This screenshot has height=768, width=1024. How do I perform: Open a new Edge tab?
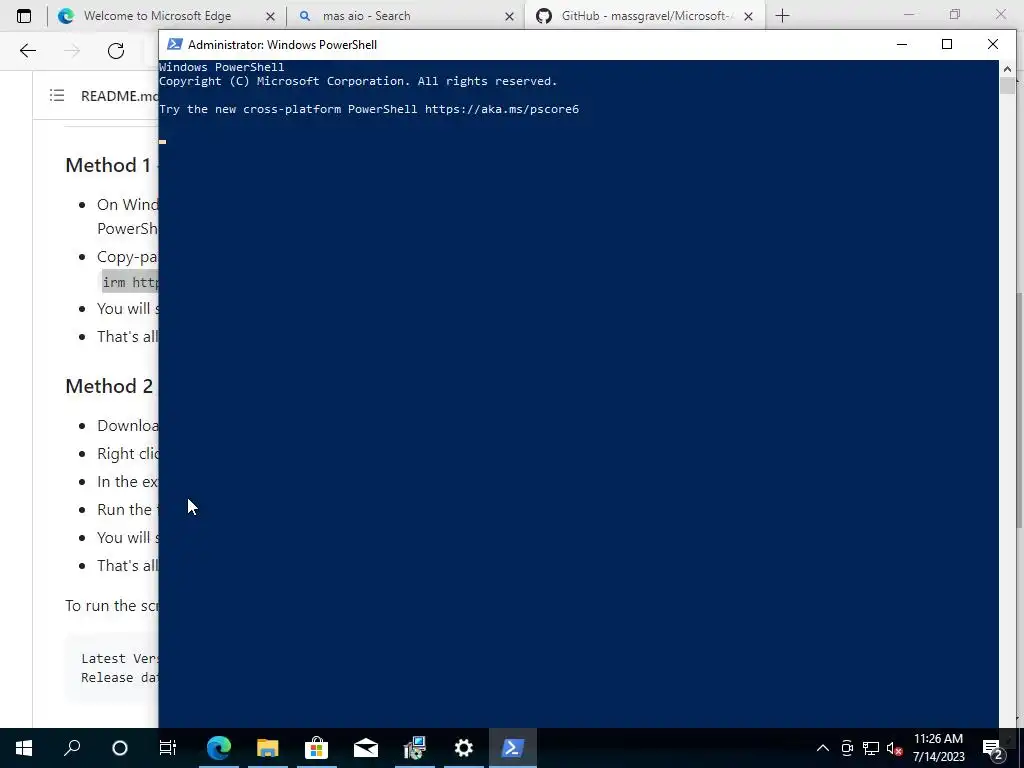click(x=782, y=16)
